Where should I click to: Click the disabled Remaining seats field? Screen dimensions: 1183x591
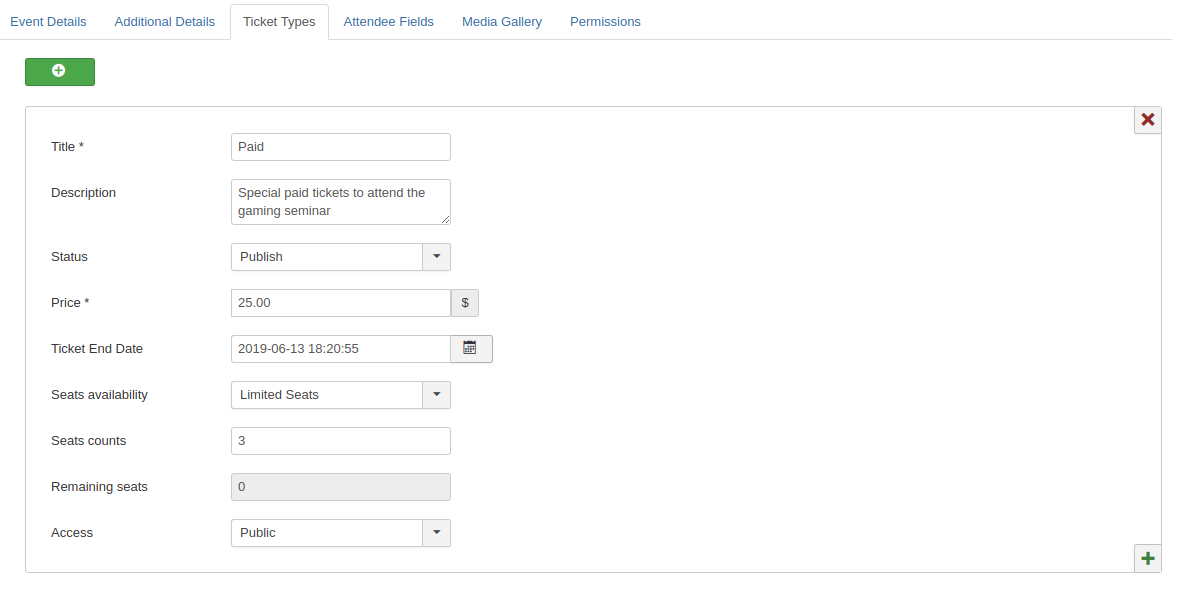coord(341,487)
